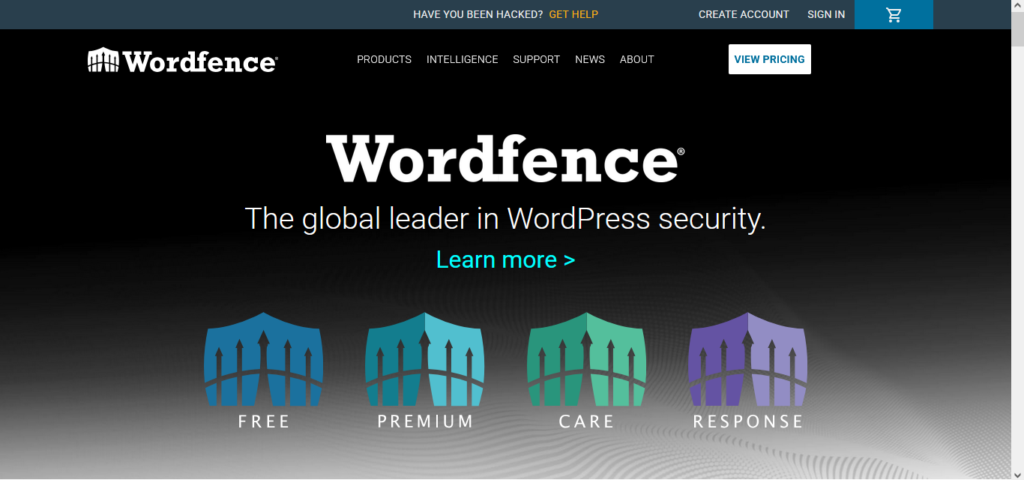Click the Get Help link
The width and height of the screenshot is (1024, 480).
(x=573, y=14)
